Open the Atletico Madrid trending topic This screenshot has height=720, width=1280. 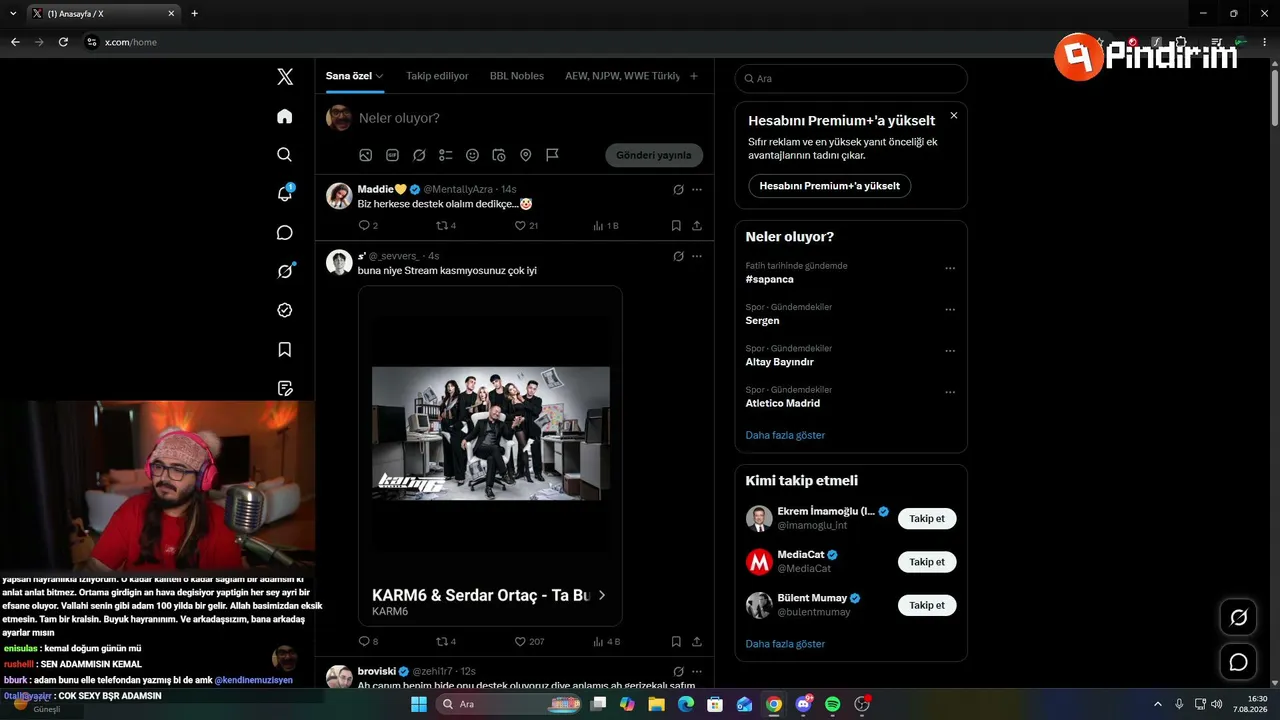click(x=783, y=404)
